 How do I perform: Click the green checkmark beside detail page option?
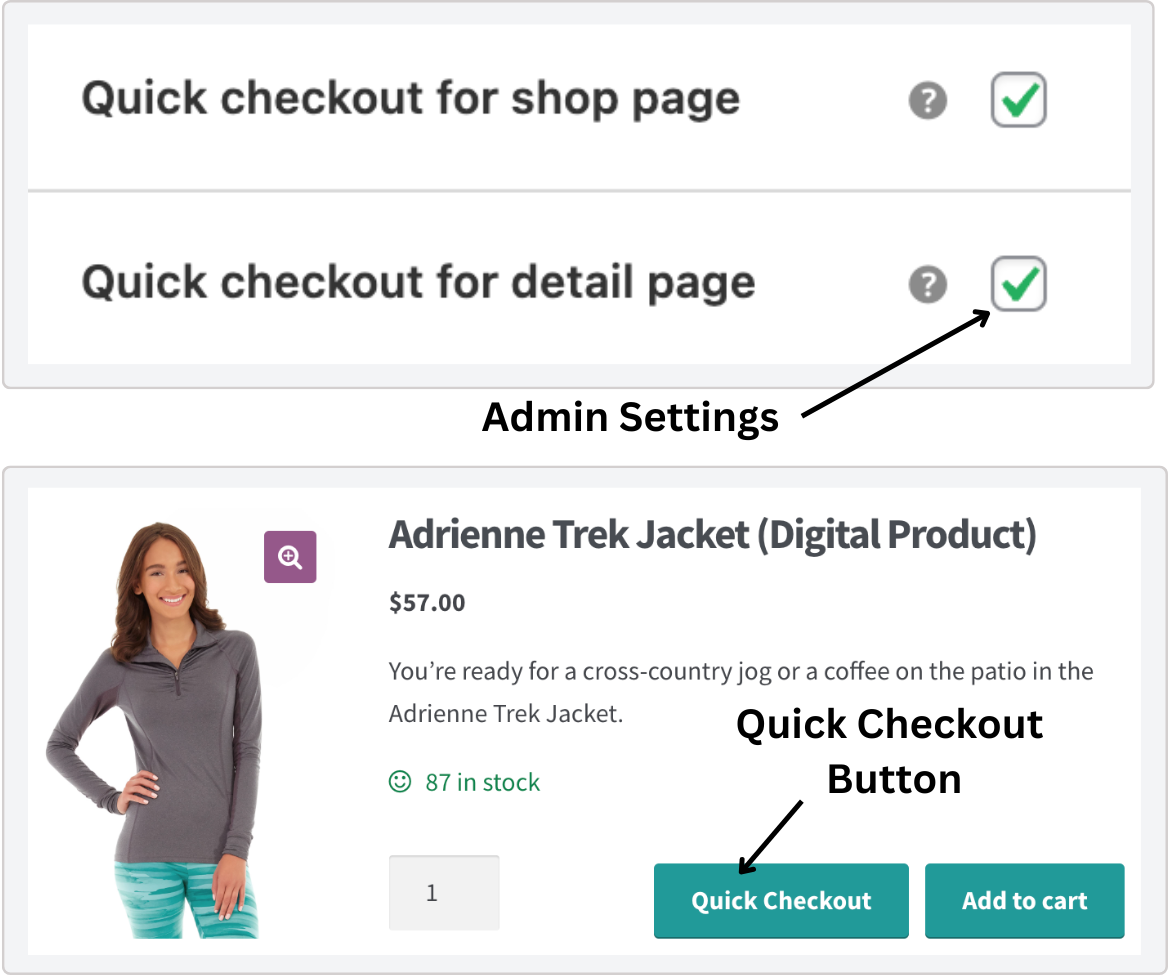pyautogui.click(x=1018, y=284)
